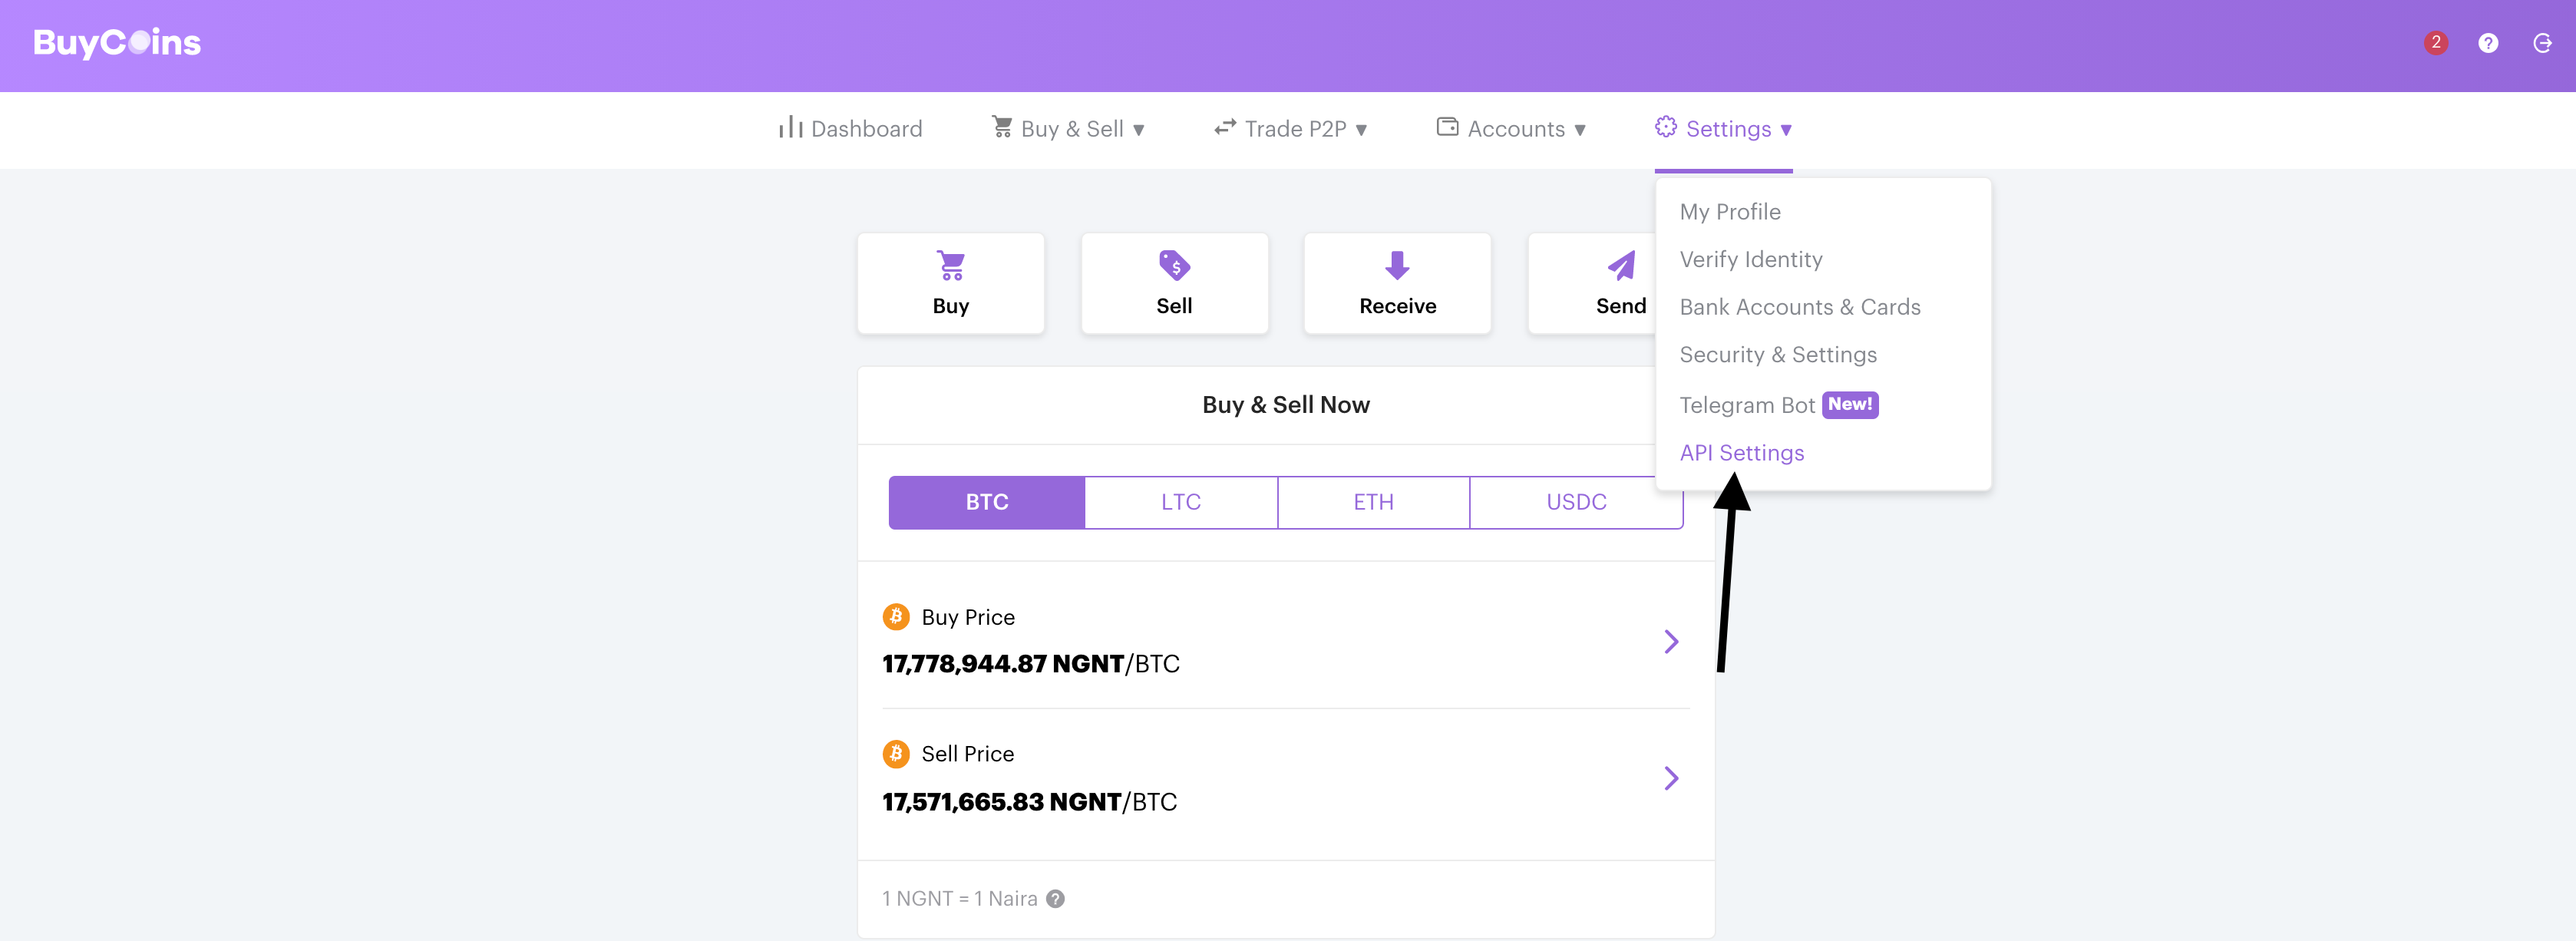2576x941 pixels.
Task: Open Verify Identity settings page
Action: pyautogui.click(x=1749, y=259)
